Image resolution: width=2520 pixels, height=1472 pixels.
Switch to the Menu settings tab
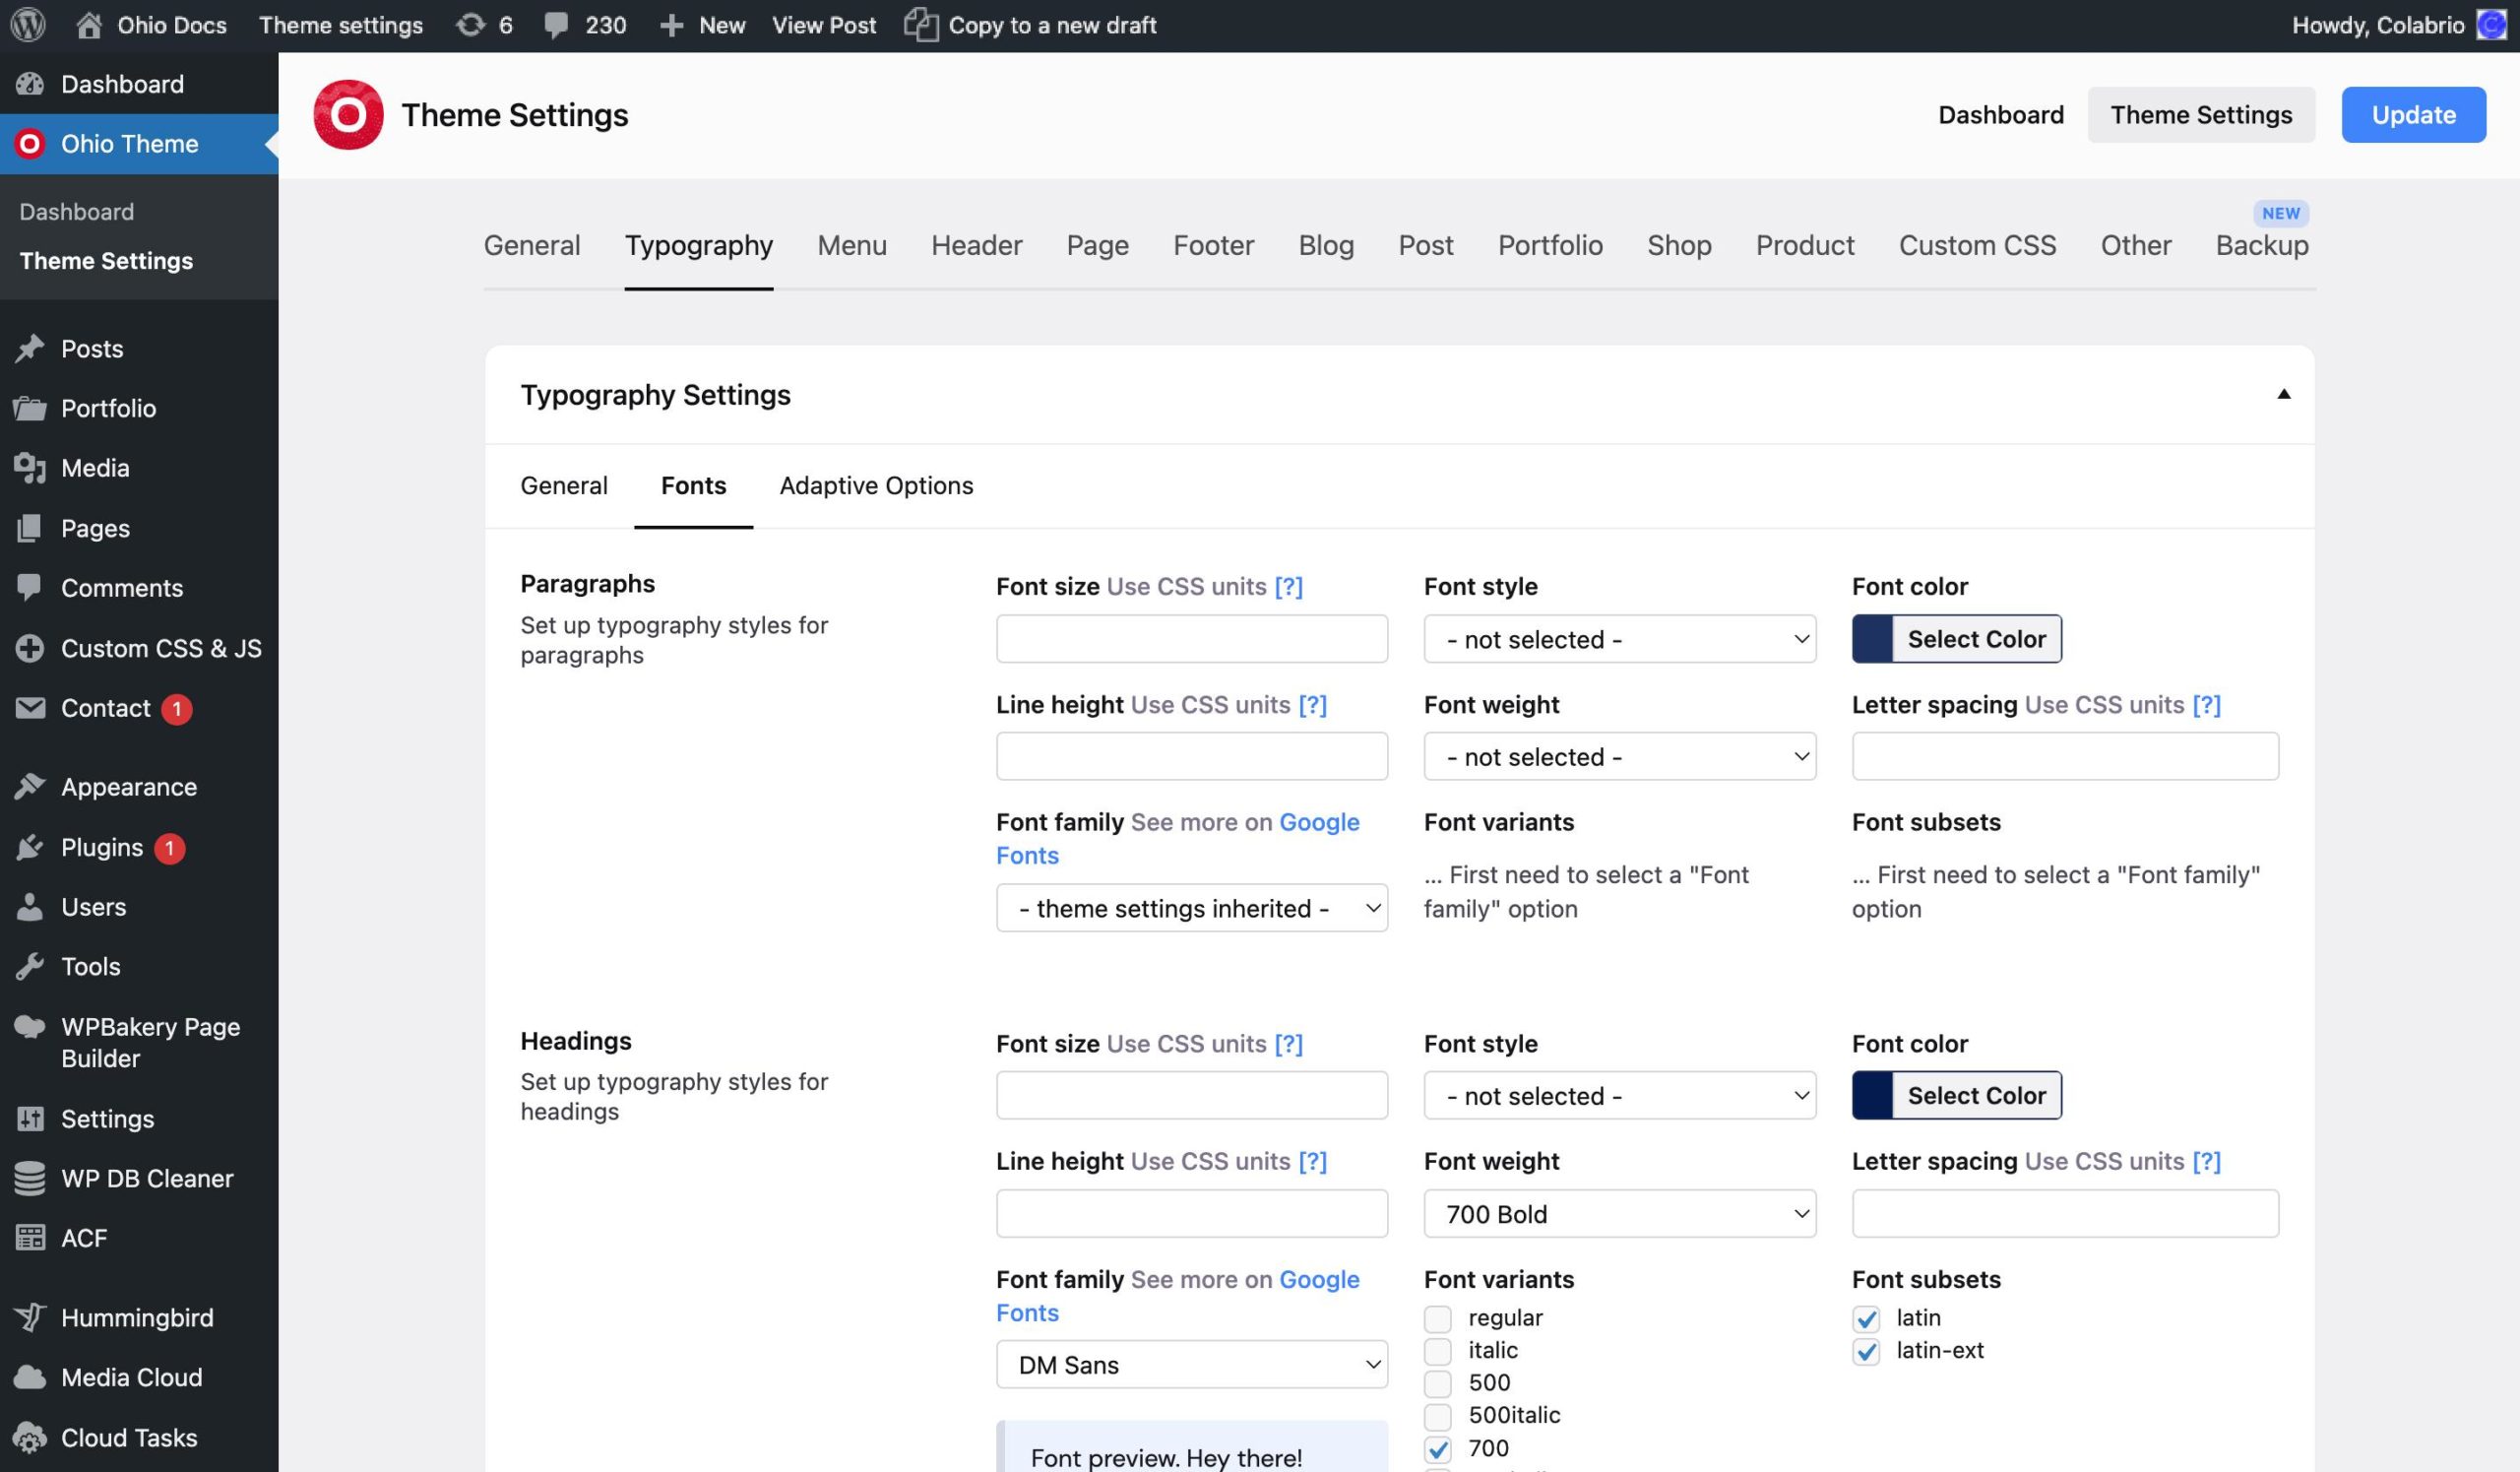click(x=851, y=245)
